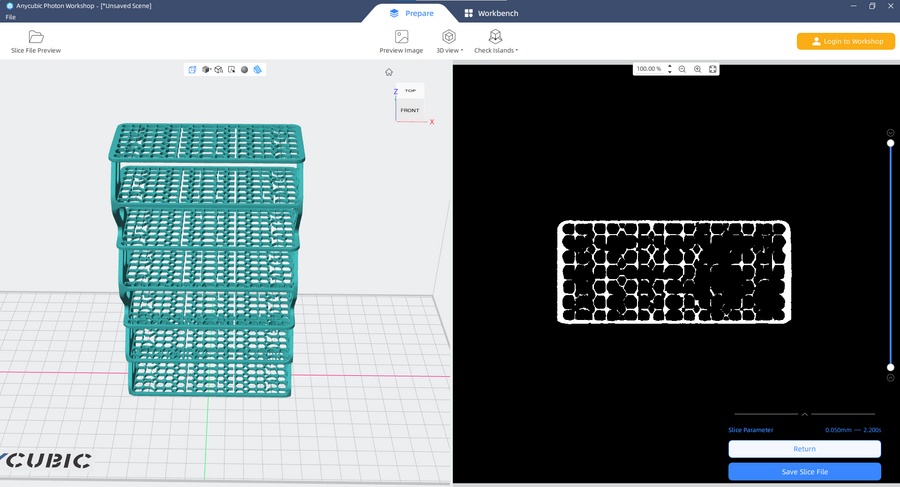
Task: Click the 100.00 % zoom input field
Action: tap(649, 69)
